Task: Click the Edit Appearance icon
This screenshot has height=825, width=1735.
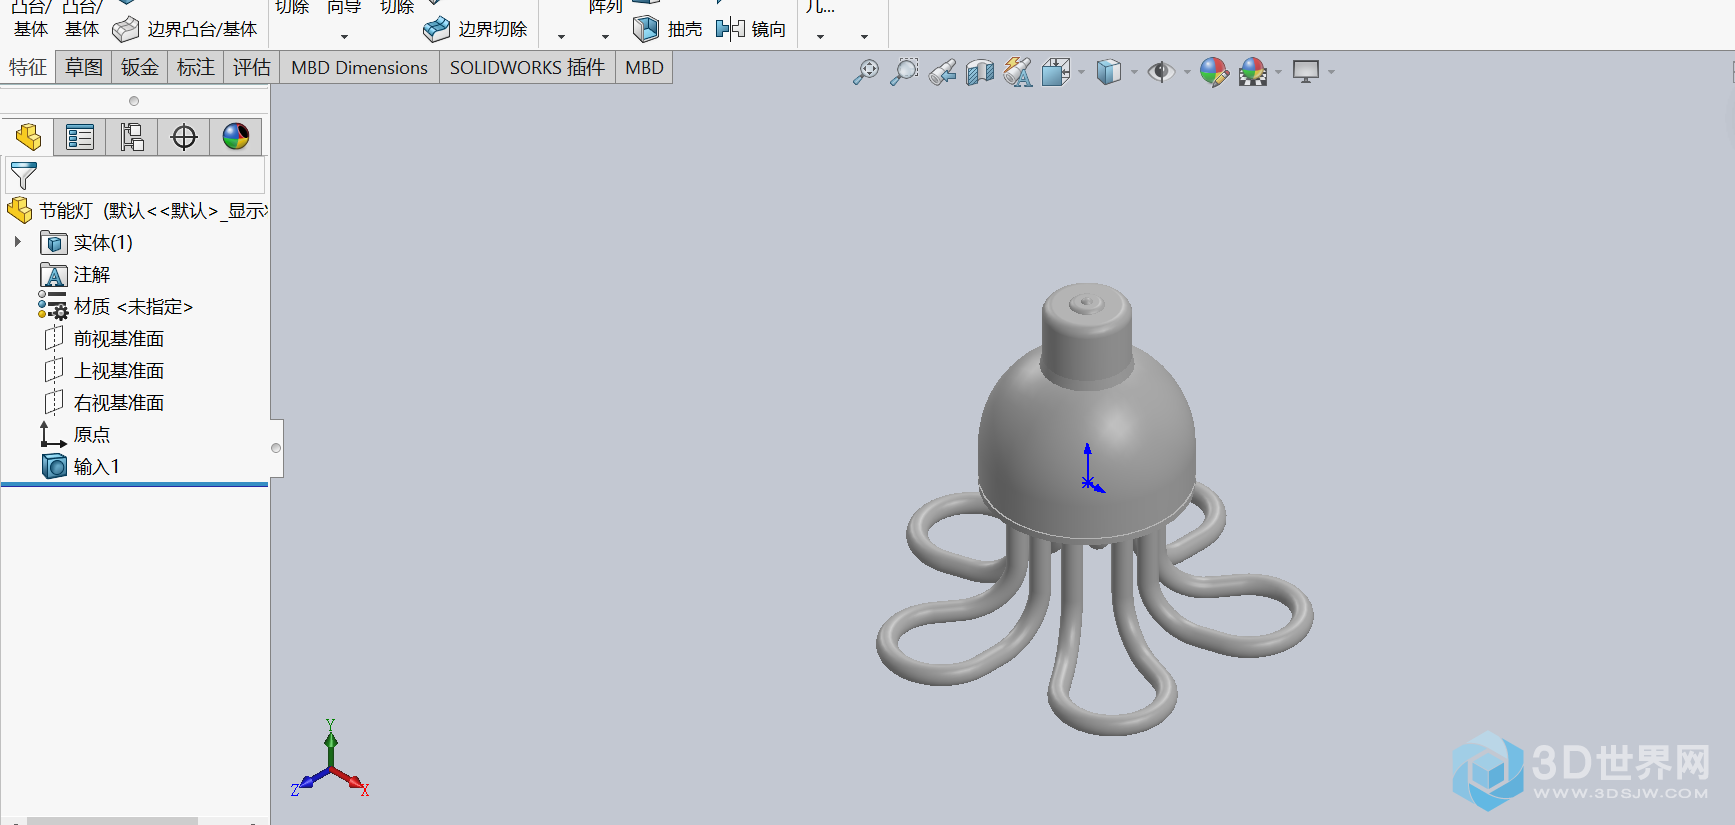Action: (1214, 72)
